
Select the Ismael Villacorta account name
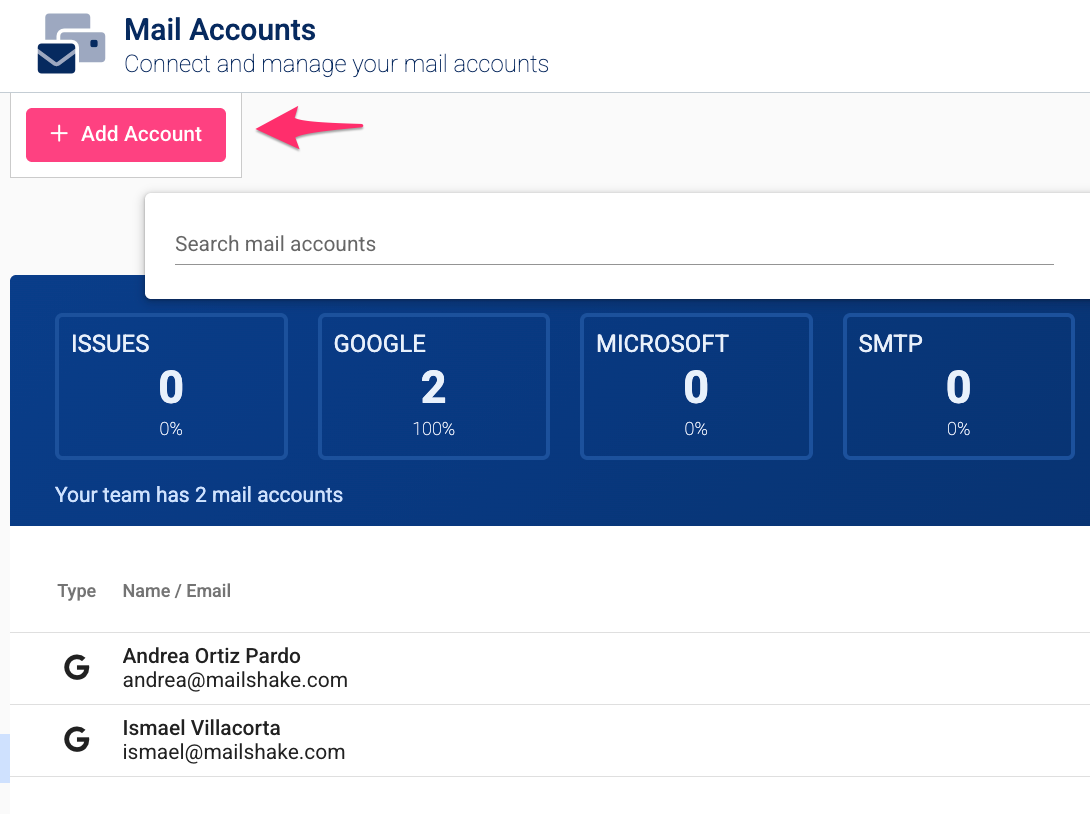pyautogui.click(x=202, y=728)
